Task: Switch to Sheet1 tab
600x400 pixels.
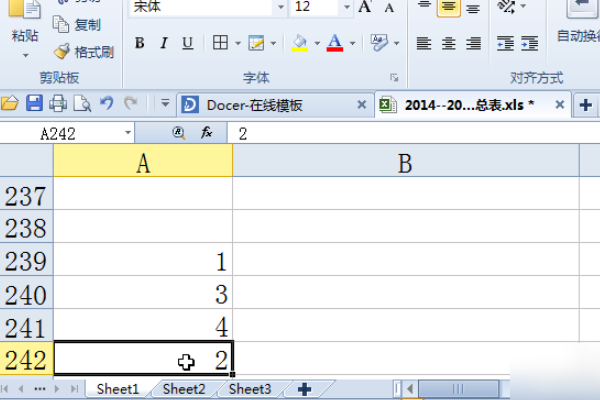Action: click(118, 389)
